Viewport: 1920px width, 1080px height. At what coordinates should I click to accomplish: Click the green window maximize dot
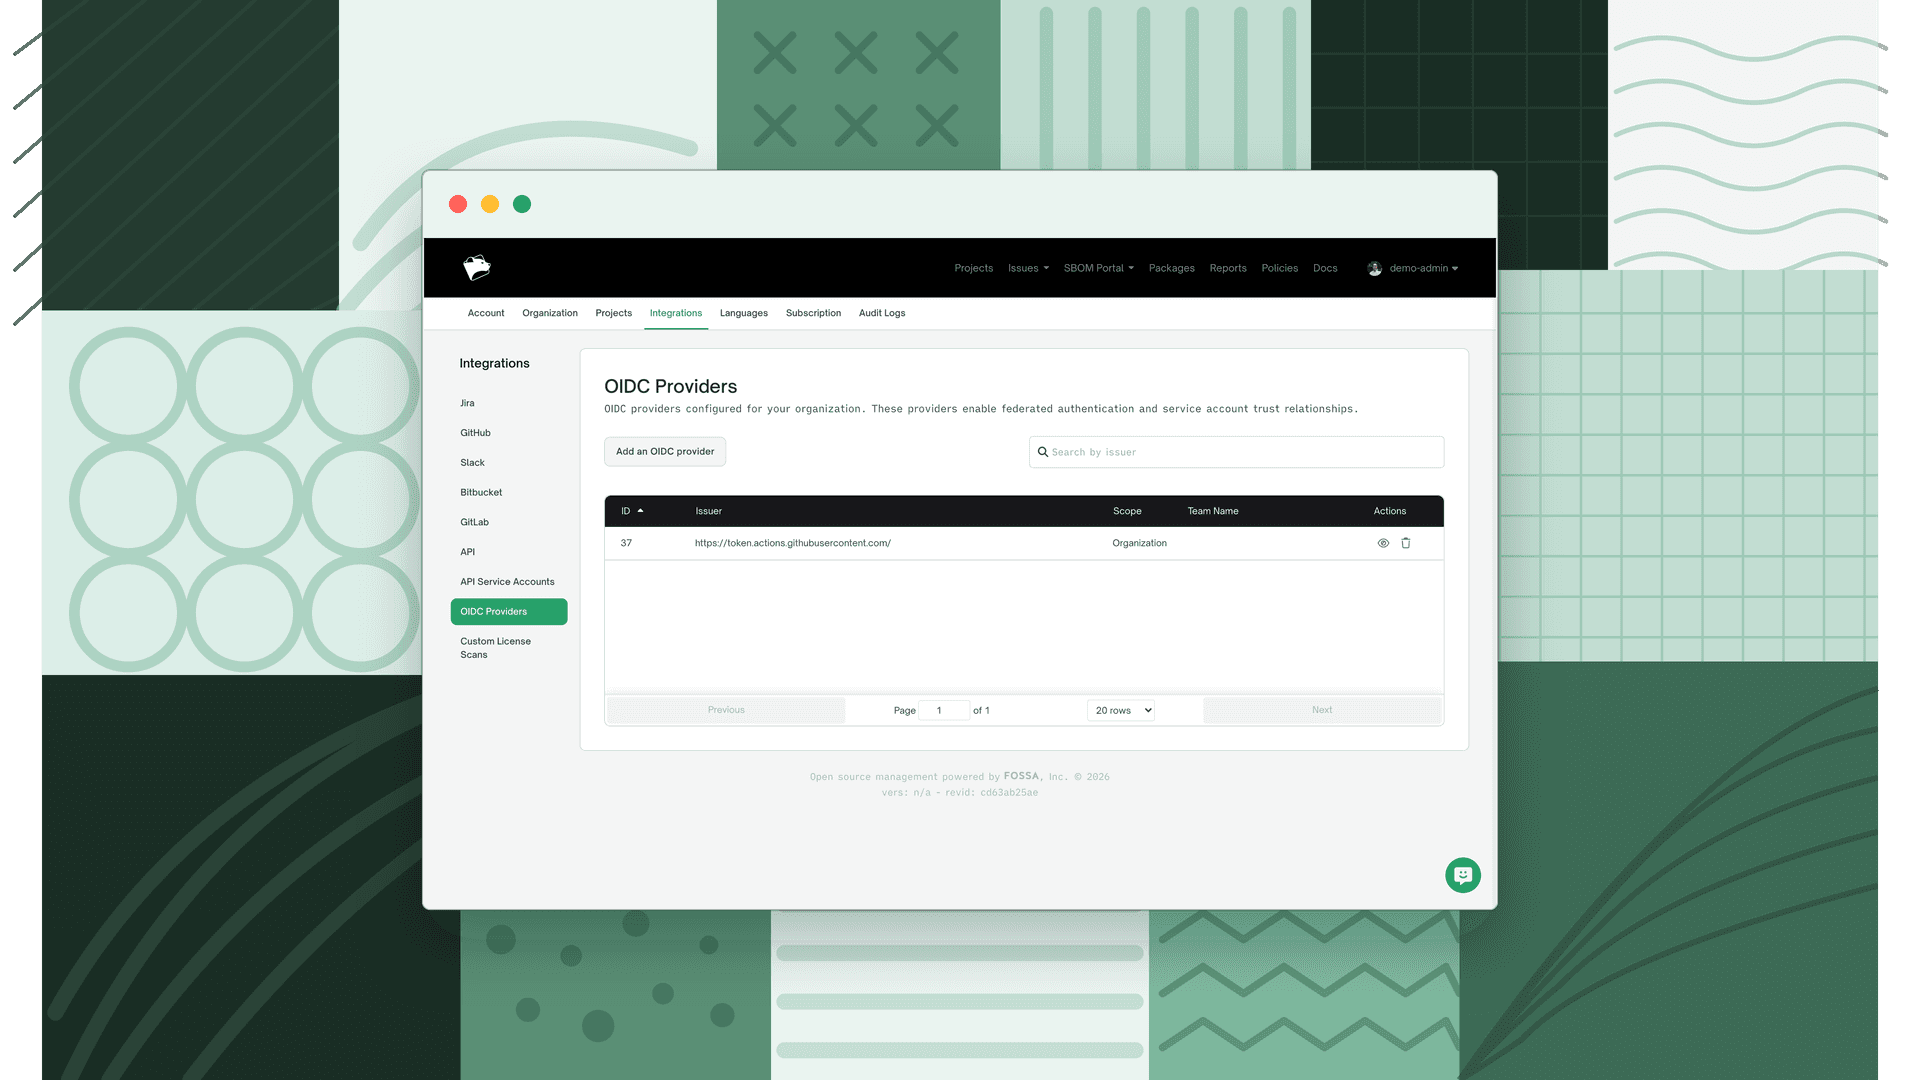tap(522, 204)
